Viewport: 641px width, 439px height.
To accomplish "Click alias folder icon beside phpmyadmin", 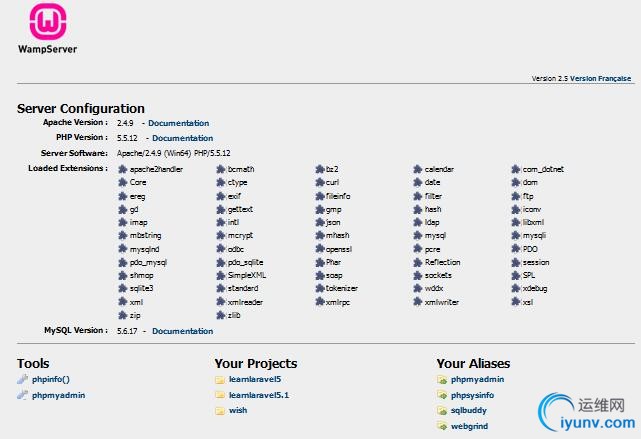I will point(442,380).
